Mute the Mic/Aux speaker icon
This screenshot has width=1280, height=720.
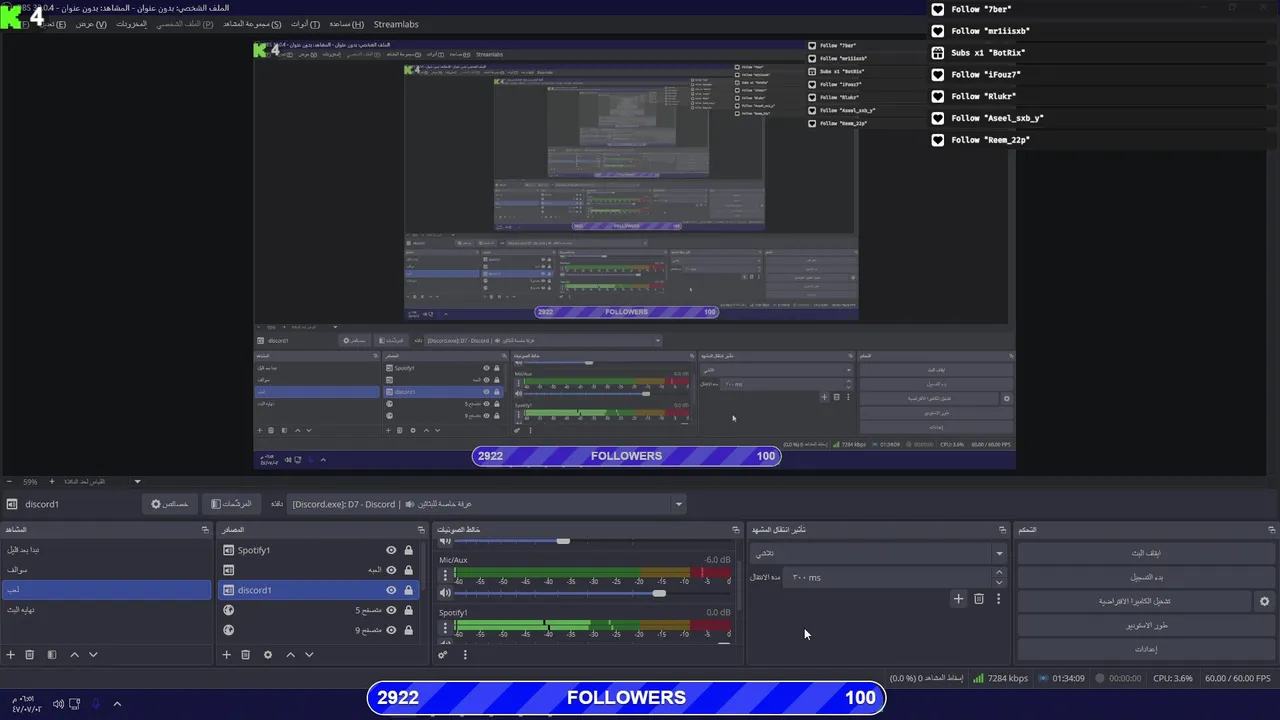(446, 593)
